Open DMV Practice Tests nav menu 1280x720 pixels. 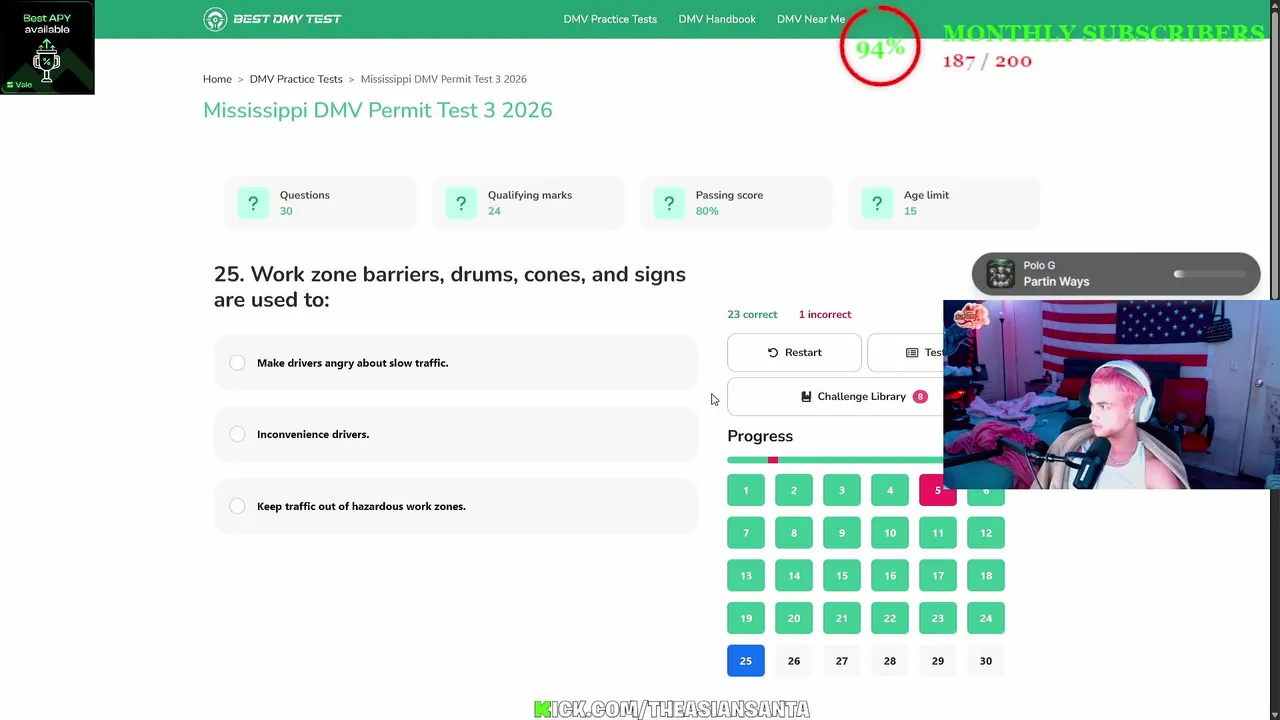(610, 19)
